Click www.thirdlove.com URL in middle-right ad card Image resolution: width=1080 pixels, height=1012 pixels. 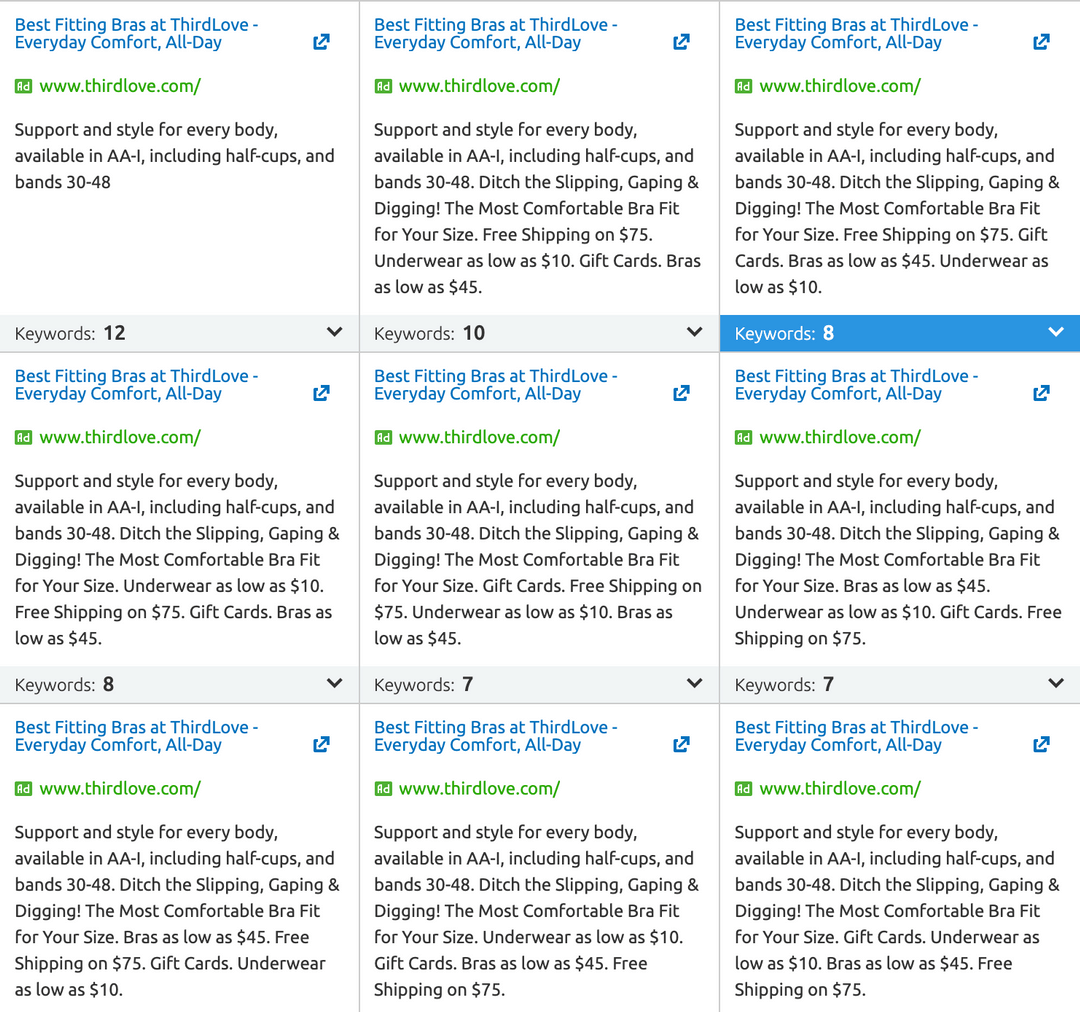click(x=840, y=437)
